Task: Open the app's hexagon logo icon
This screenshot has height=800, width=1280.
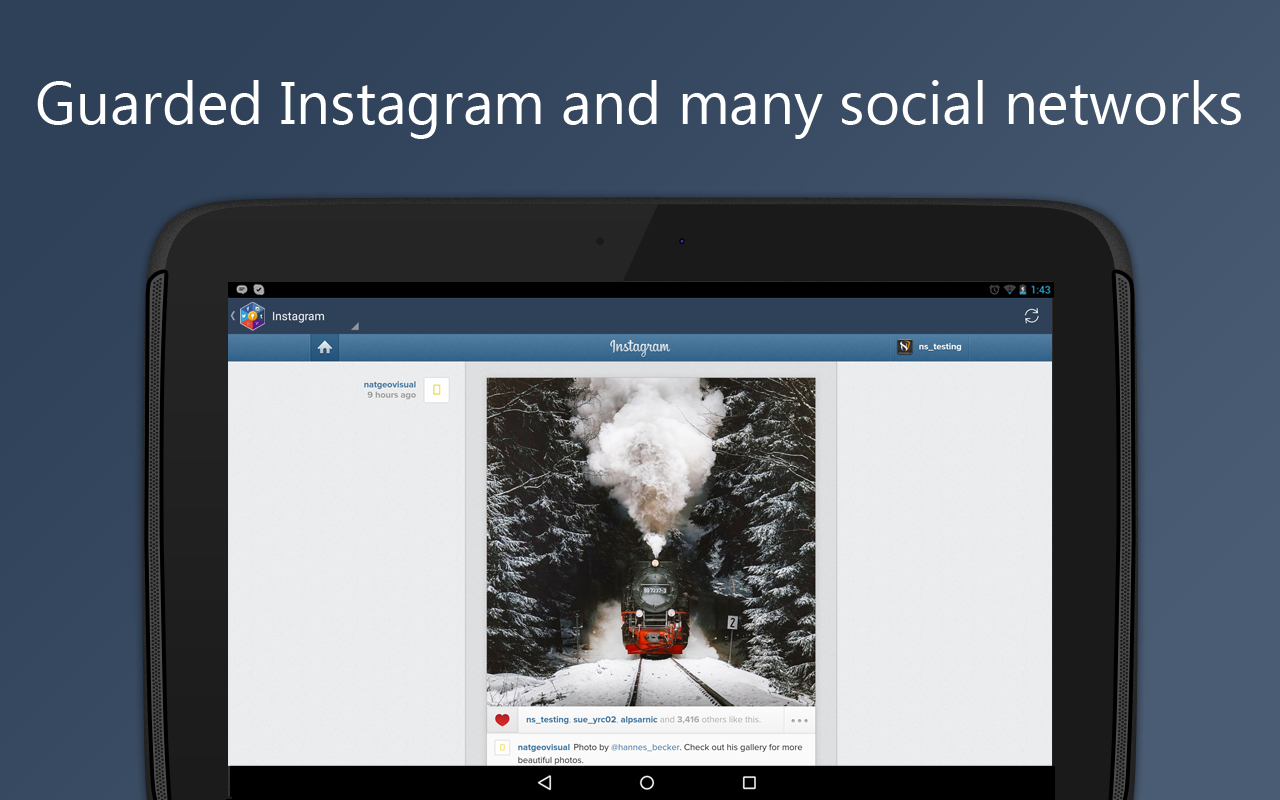Action: (252, 316)
